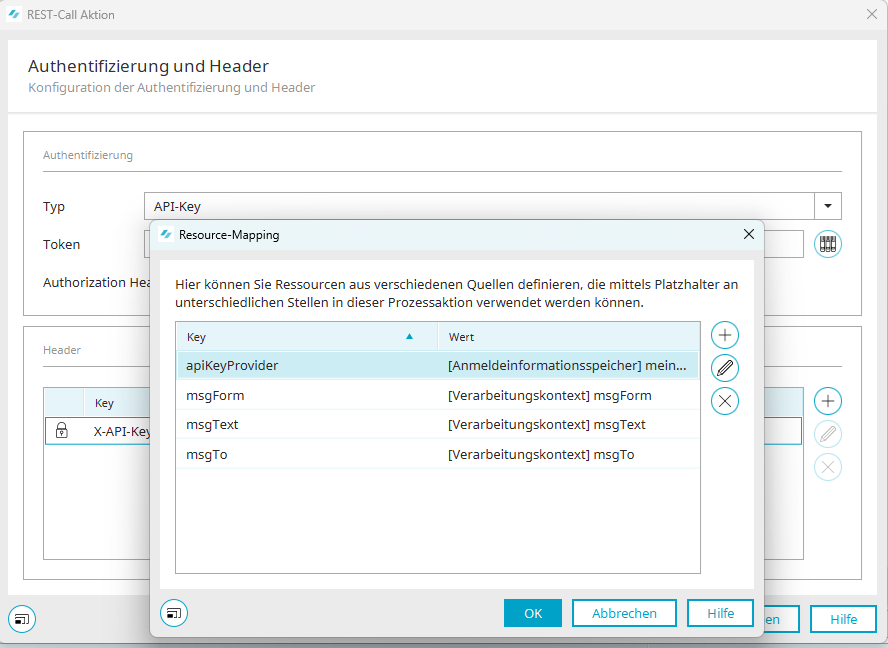
Task: Open the resource mapping icon next to Token
Action: (x=827, y=244)
